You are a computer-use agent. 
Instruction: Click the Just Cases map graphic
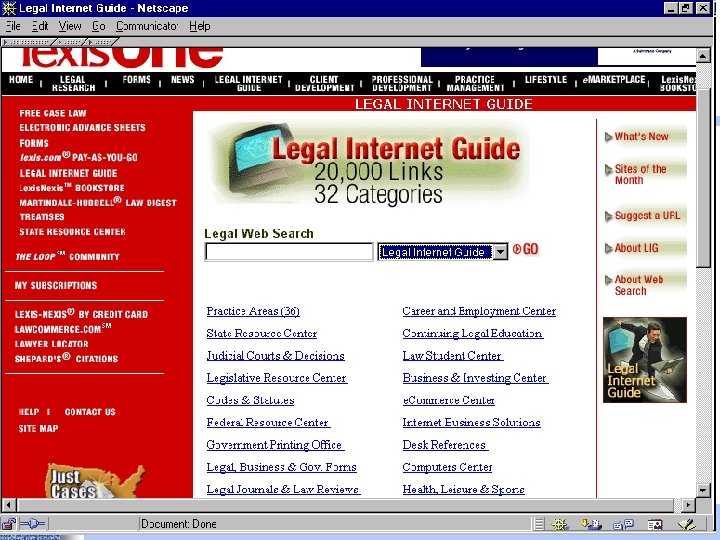click(x=95, y=482)
